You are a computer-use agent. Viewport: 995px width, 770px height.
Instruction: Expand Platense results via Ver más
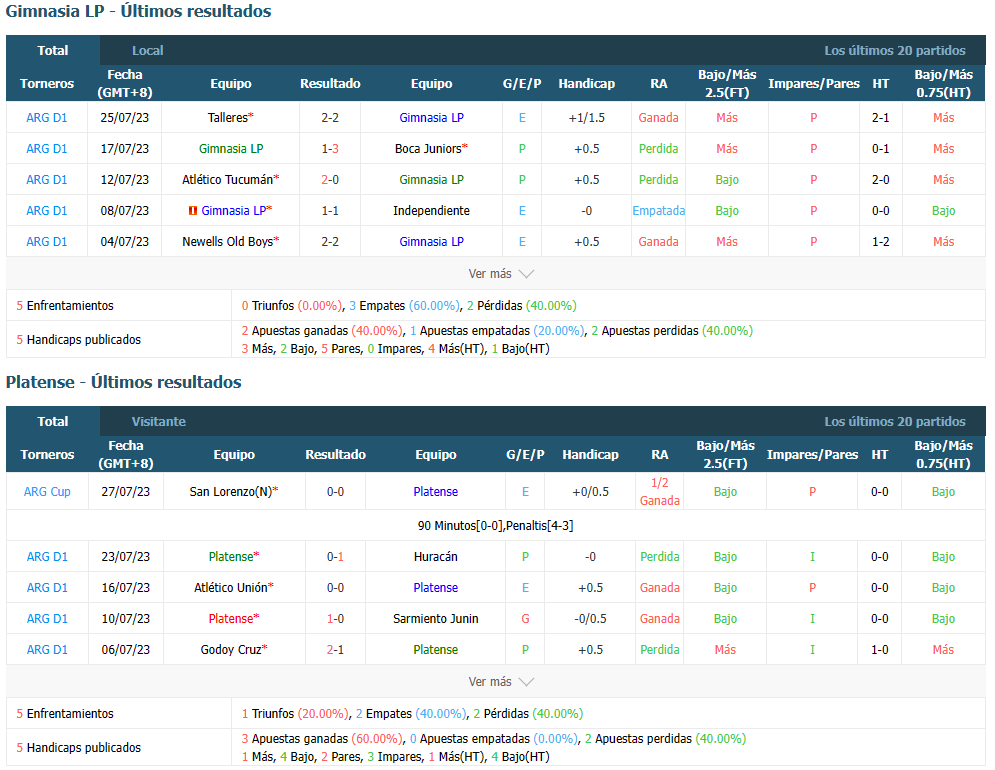pos(501,682)
